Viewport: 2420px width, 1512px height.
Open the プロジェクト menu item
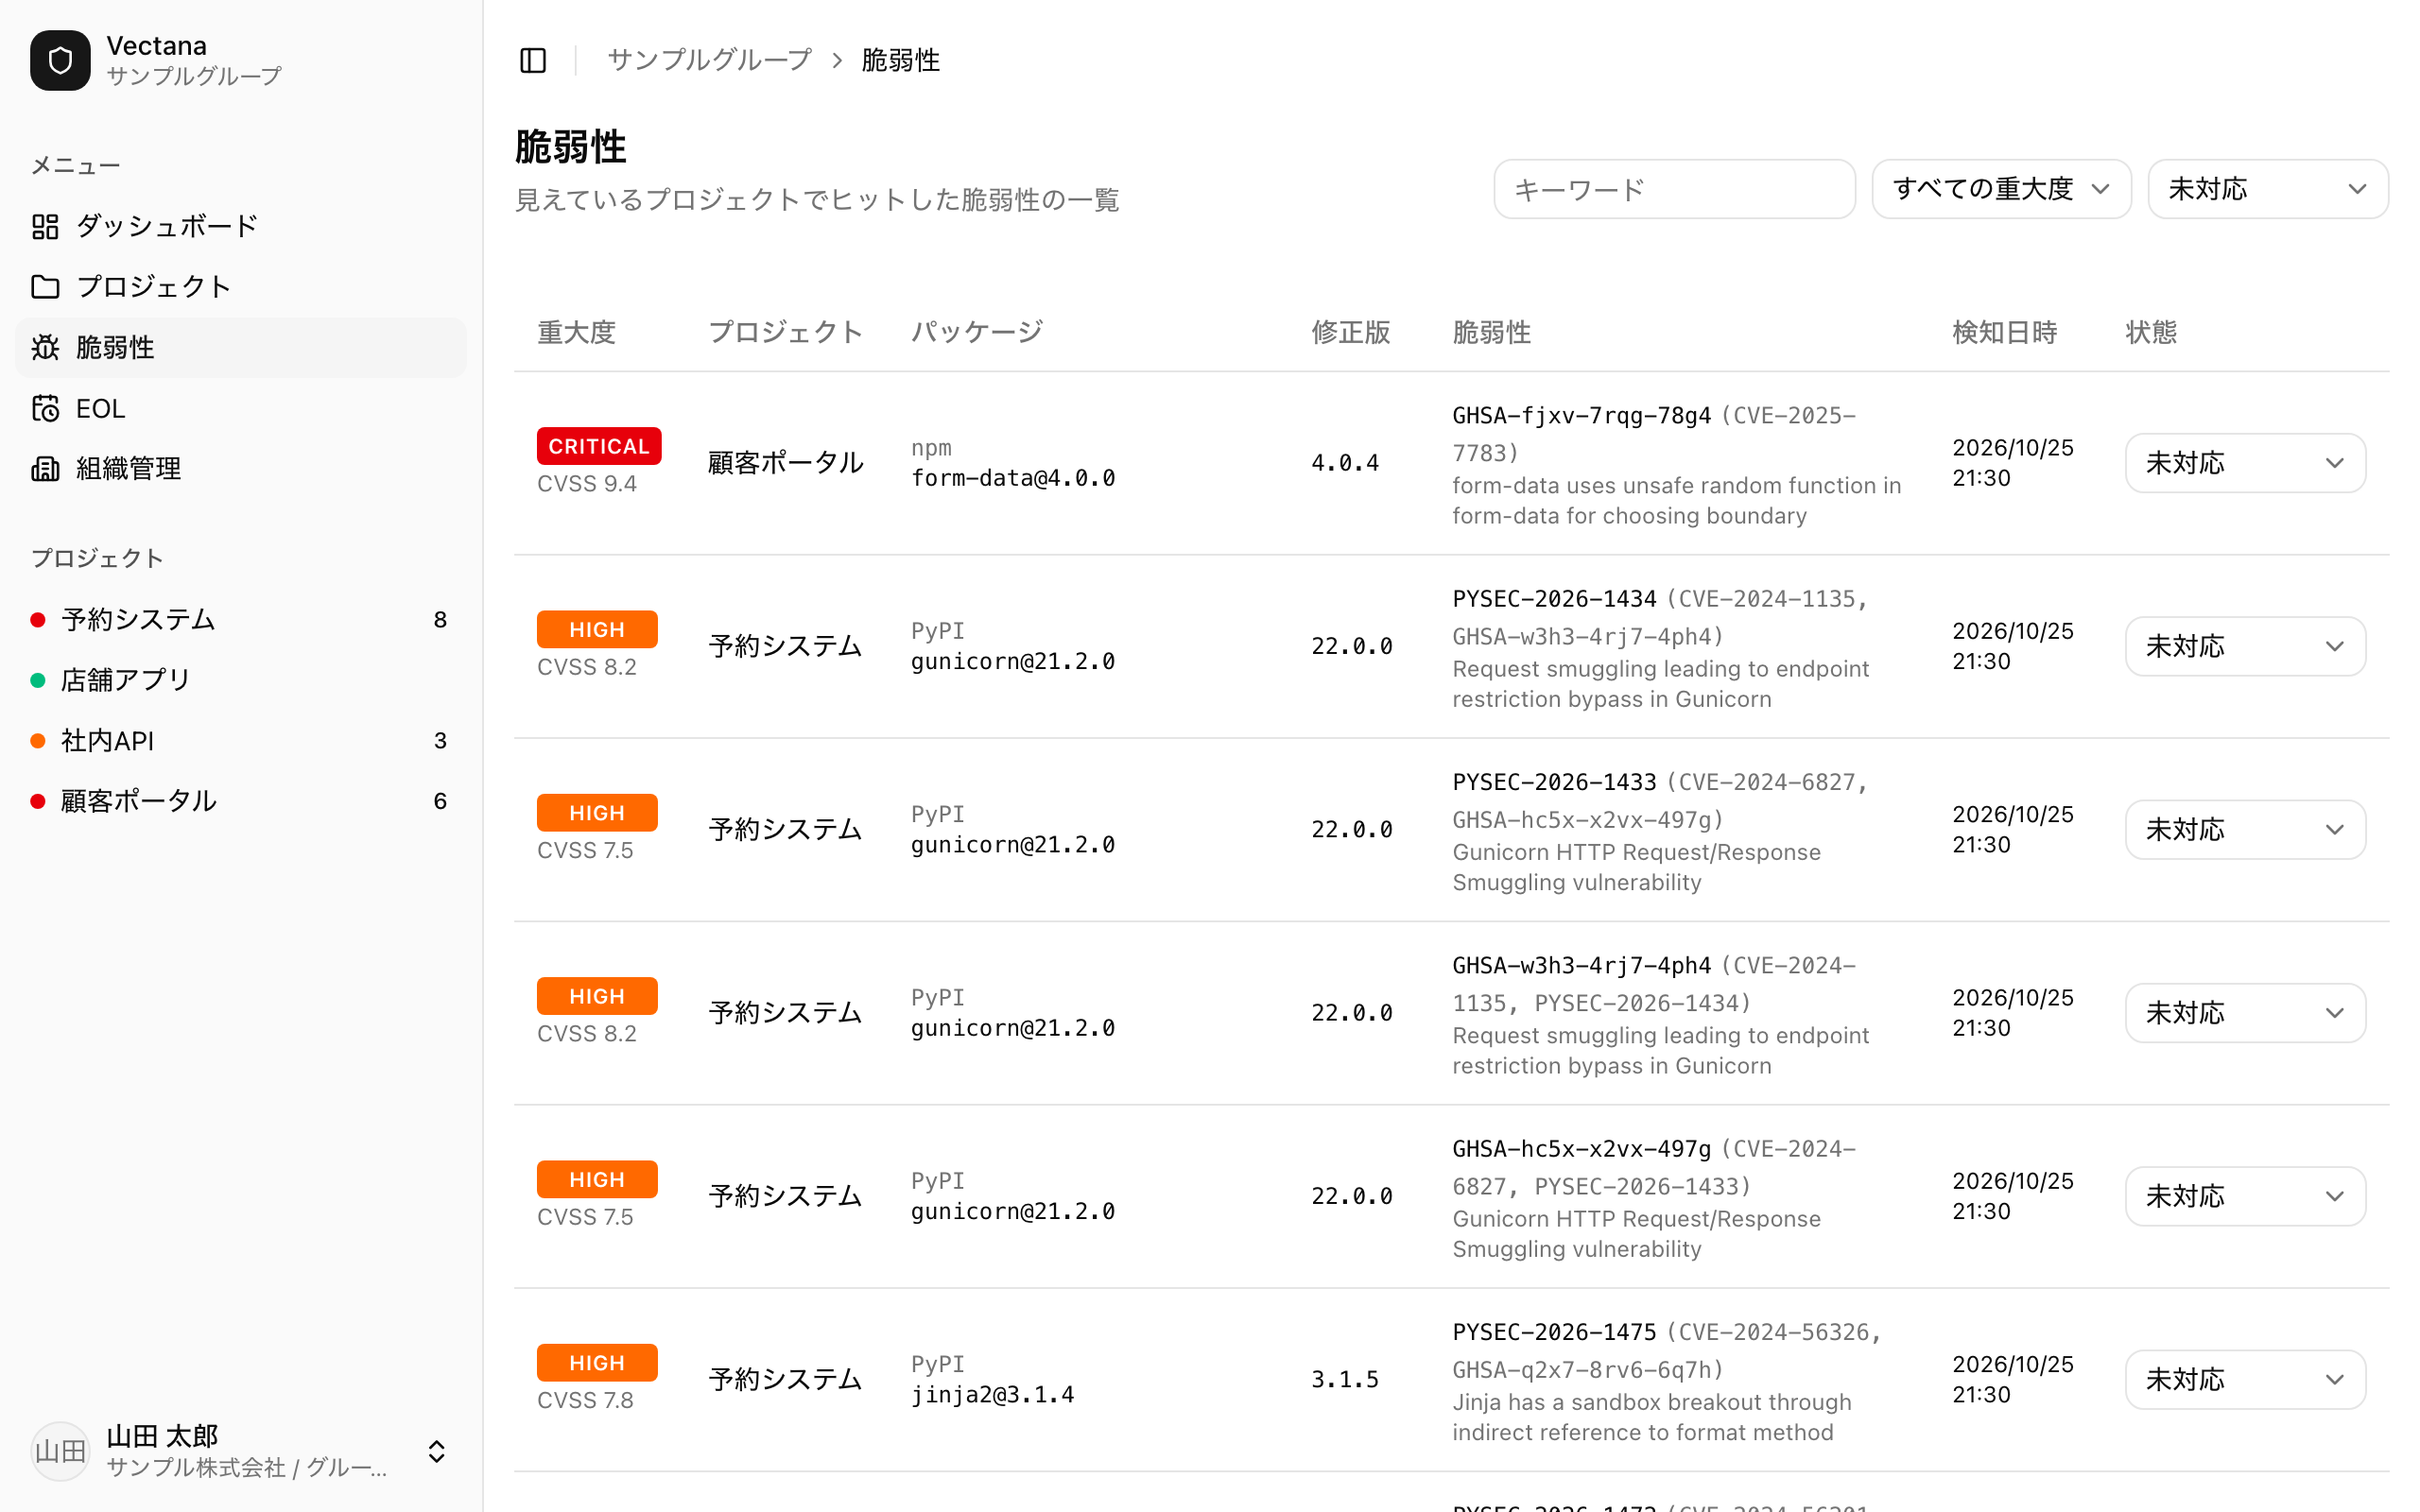coord(241,287)
